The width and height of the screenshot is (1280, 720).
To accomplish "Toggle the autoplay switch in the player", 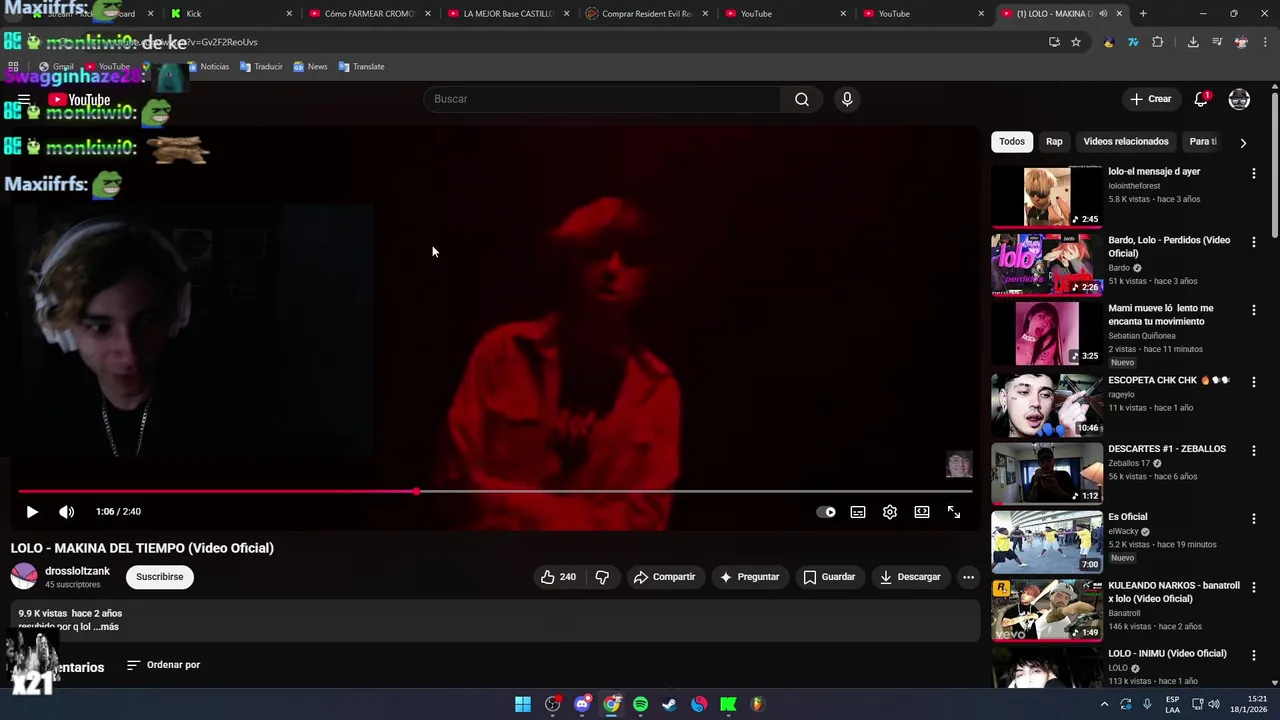I will (x=826, y=512).
